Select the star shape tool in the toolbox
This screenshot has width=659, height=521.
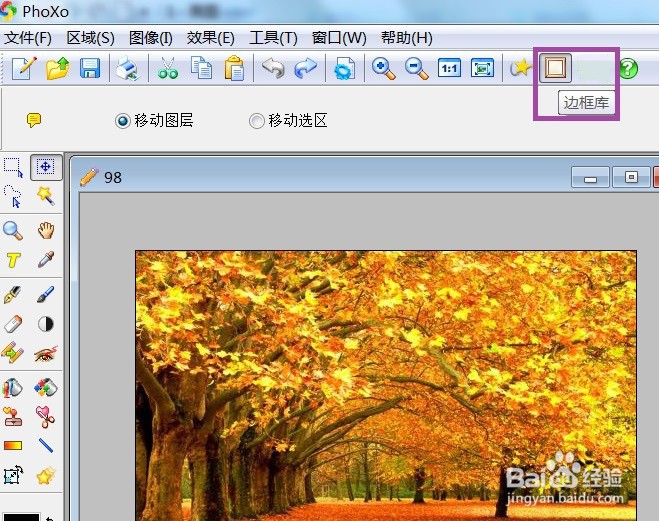tap(46, 476)
